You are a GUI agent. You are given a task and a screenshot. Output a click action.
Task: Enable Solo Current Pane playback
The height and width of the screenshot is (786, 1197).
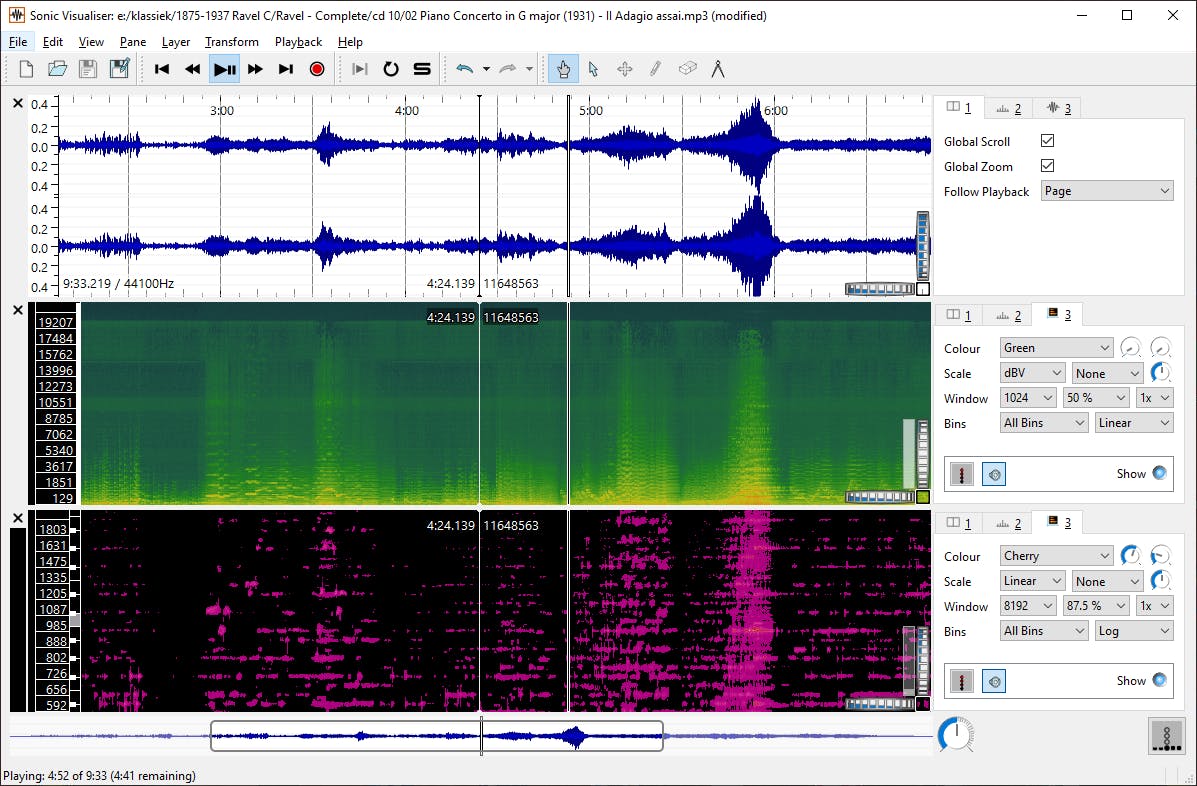coord(421,69)
